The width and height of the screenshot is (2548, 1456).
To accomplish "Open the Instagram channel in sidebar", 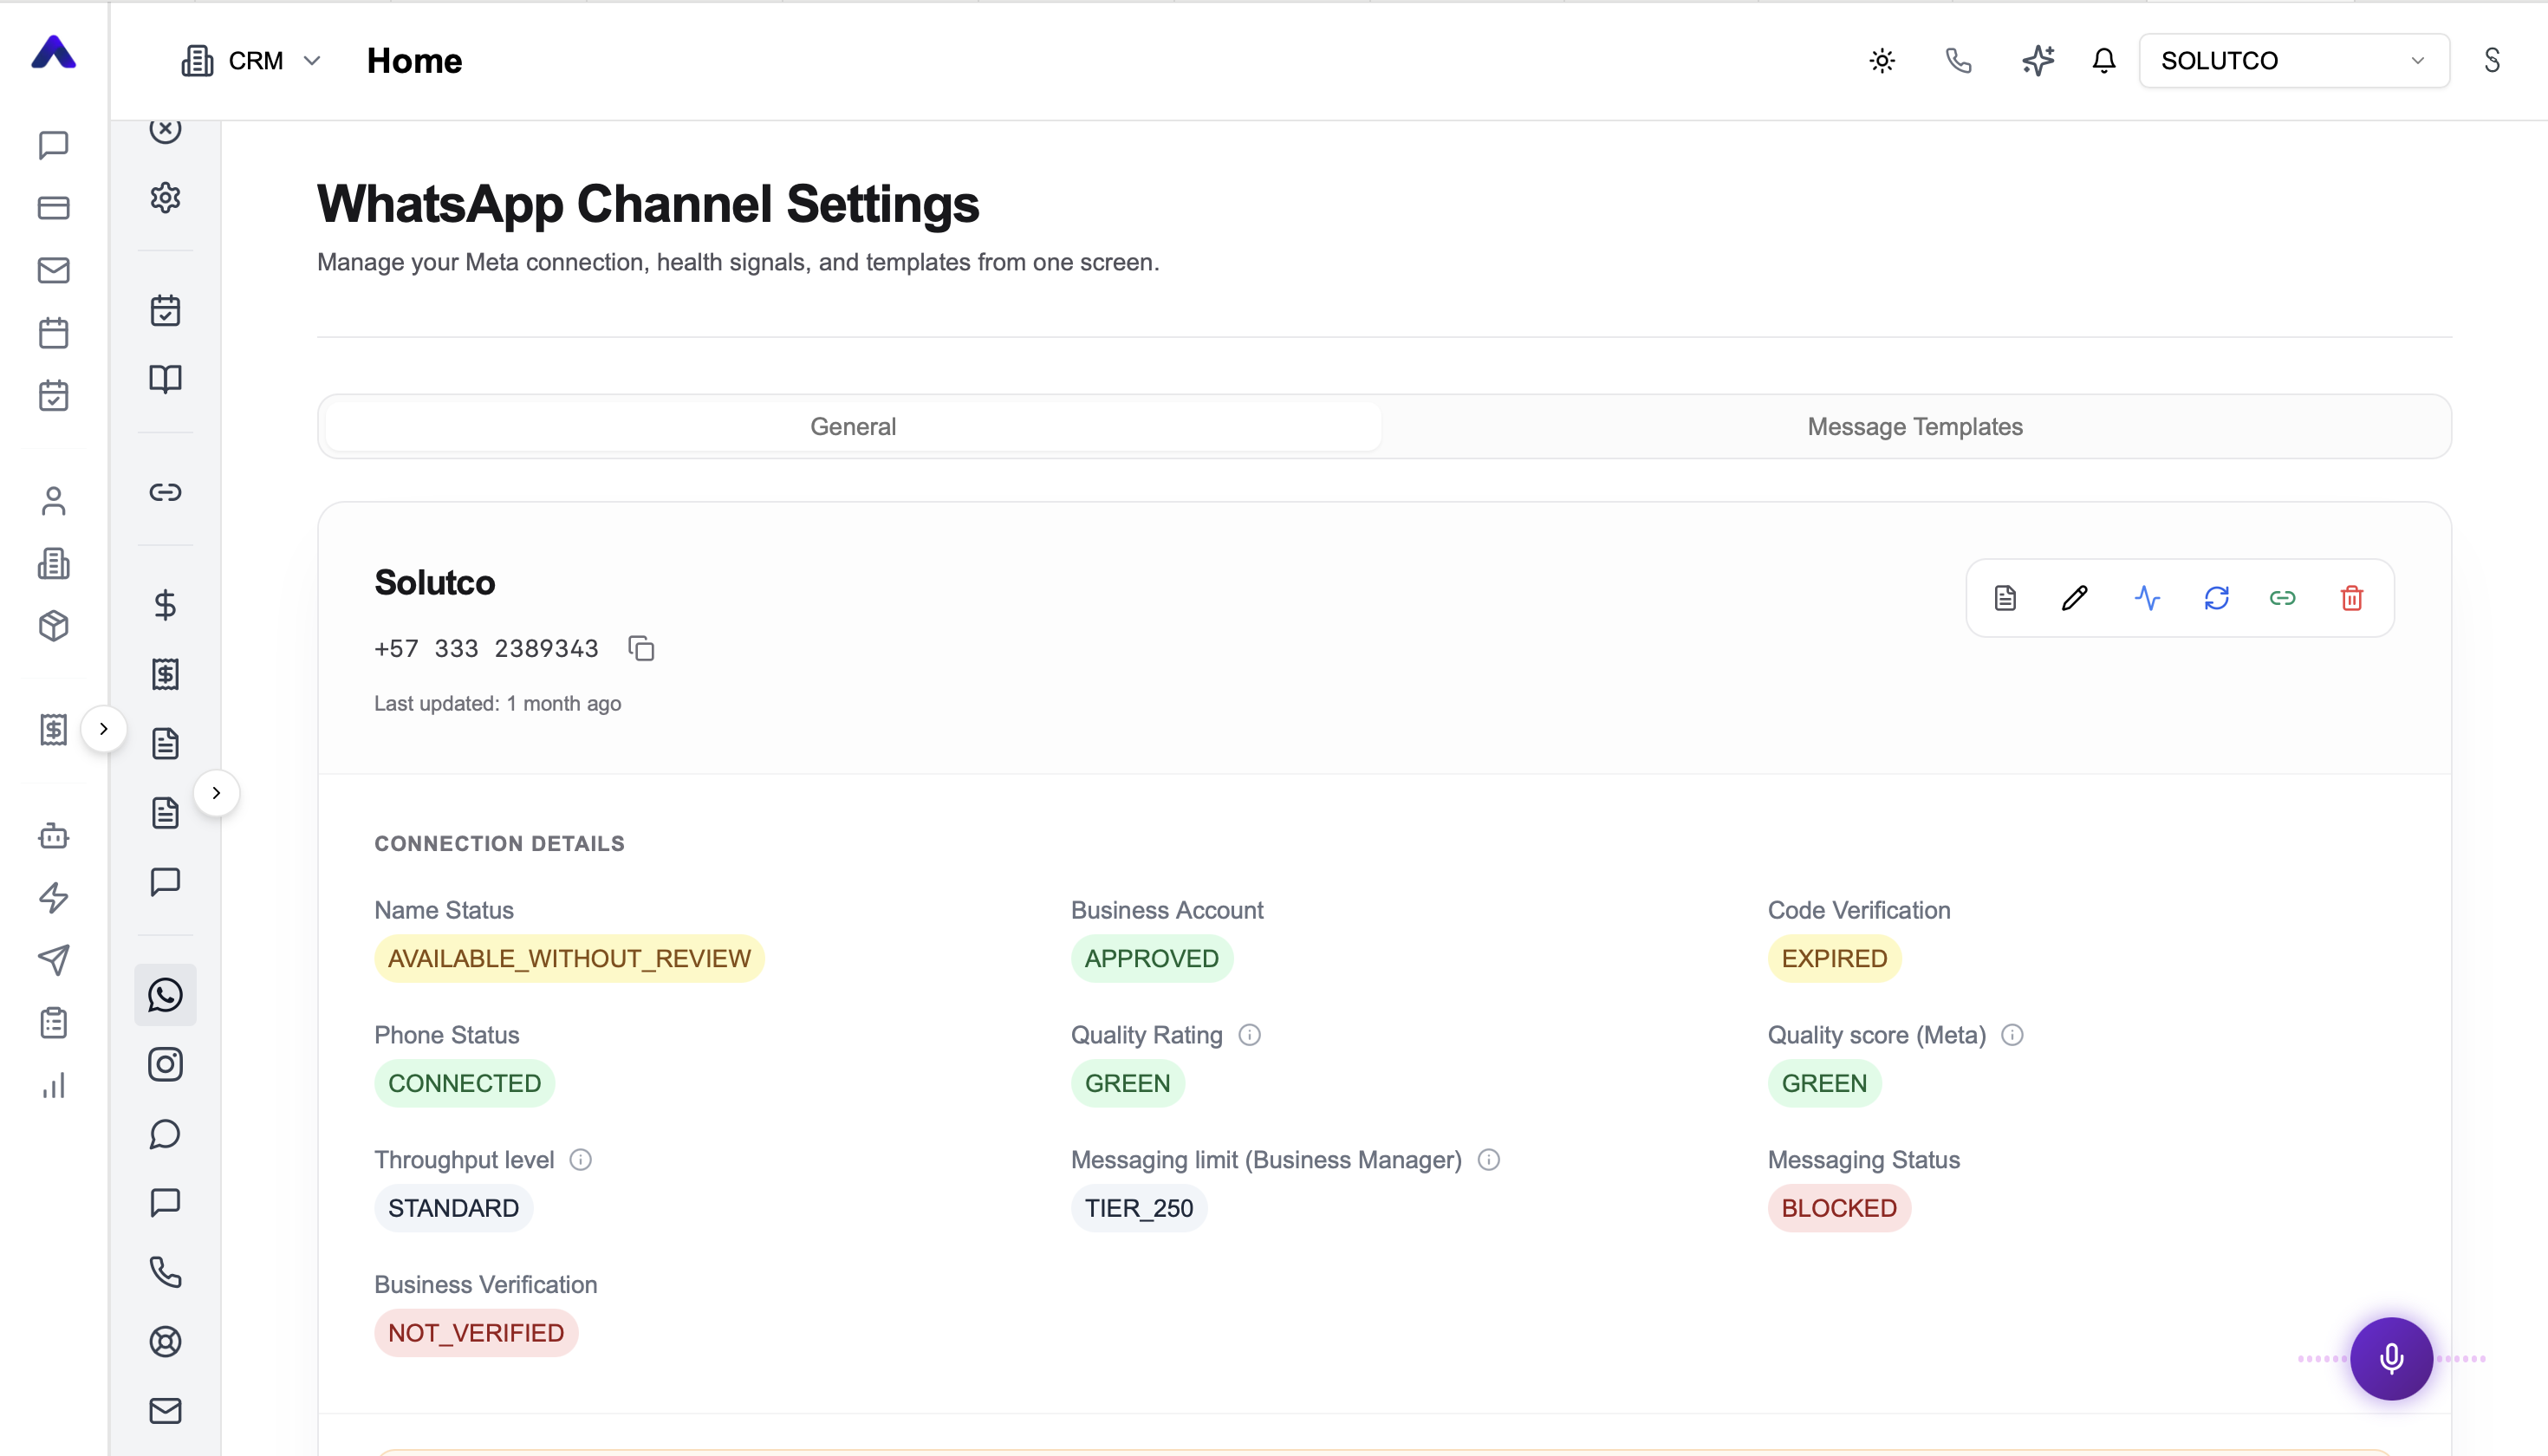I will (165, 1064).
